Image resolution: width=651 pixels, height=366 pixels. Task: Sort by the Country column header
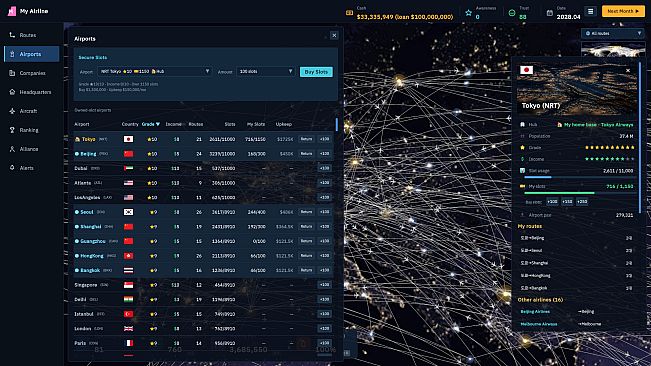coord(130,124)
